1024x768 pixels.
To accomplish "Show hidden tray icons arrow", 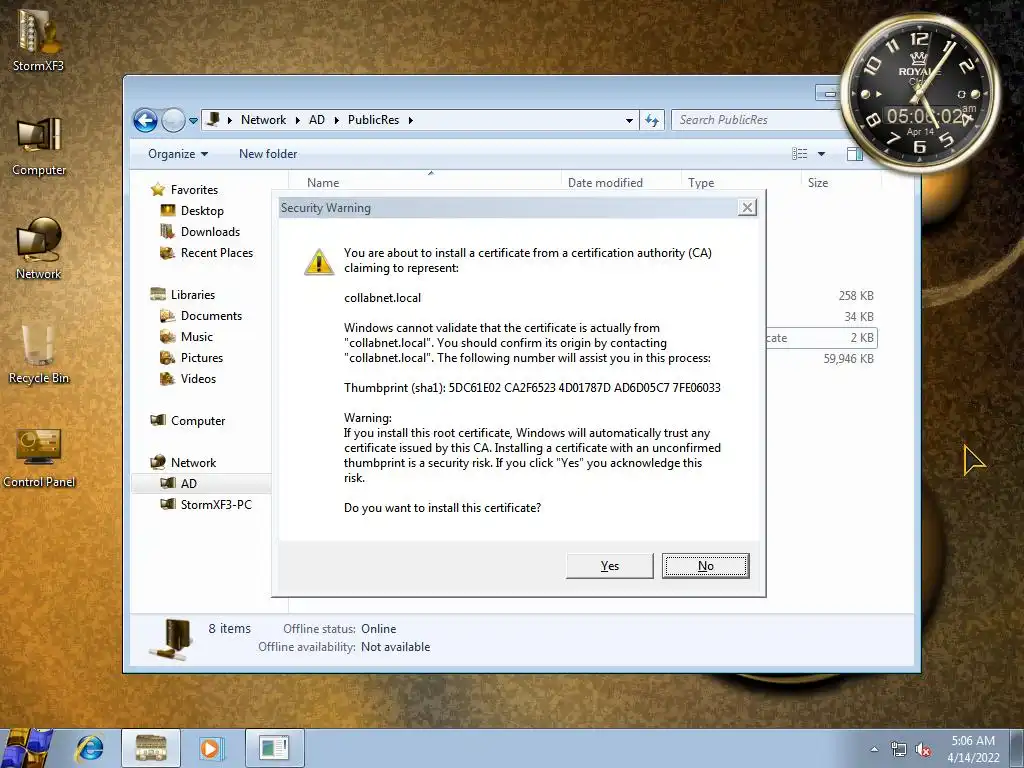I will [874, 749].
